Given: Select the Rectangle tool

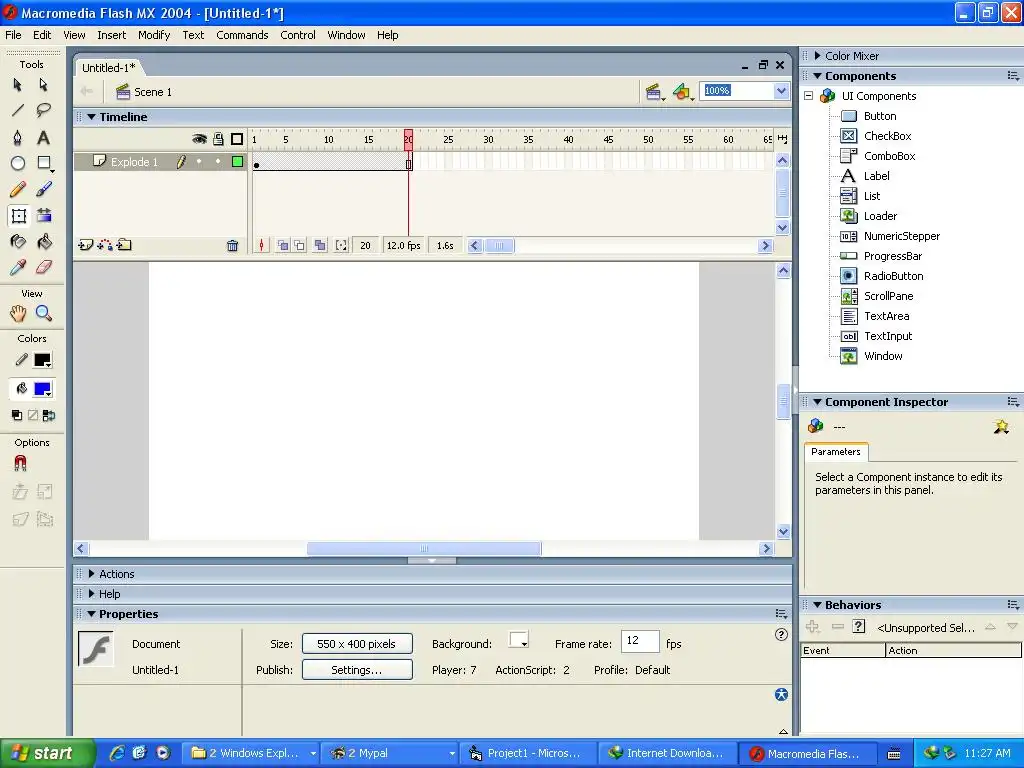Looking at the screenshot, I should coord(44,163).
